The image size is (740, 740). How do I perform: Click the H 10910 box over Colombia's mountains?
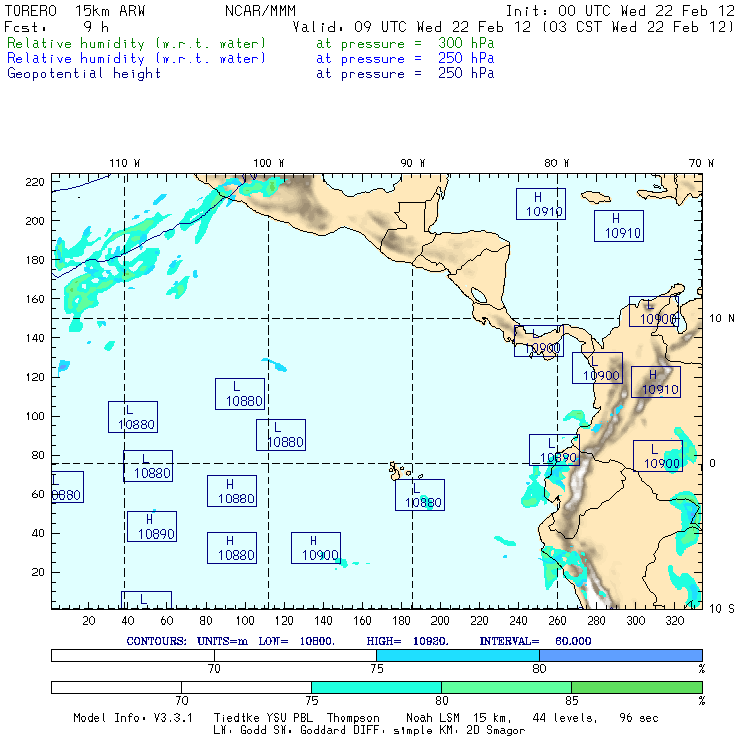[x=656, y=382]
